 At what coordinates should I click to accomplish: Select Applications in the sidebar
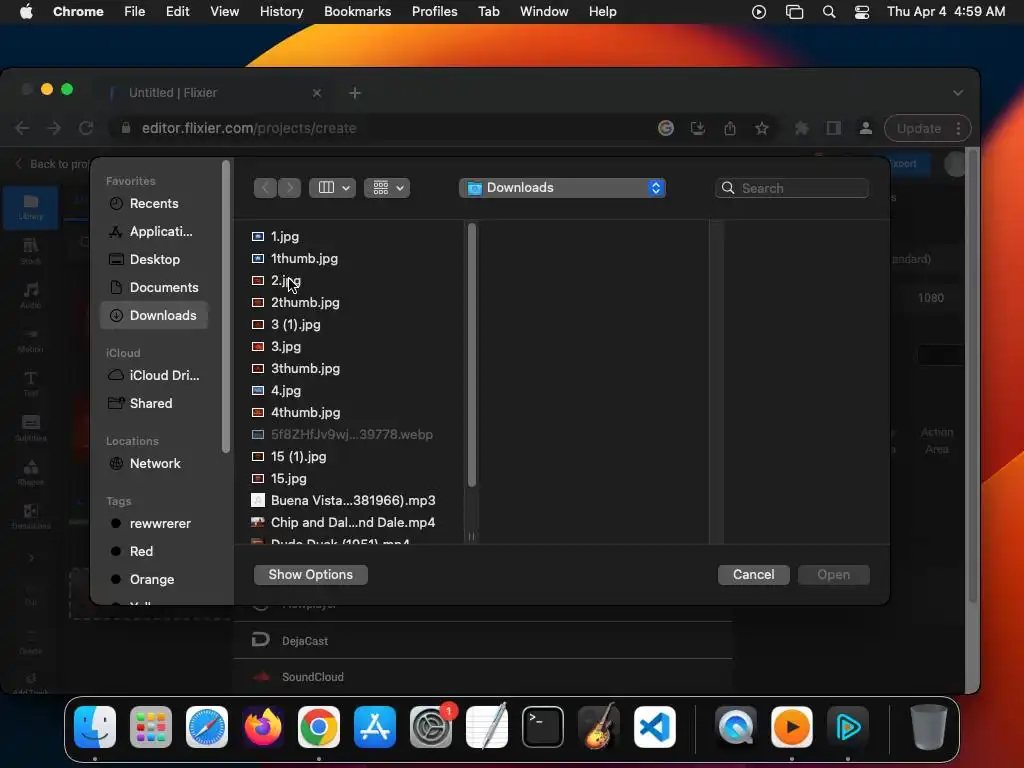(154, 231)
